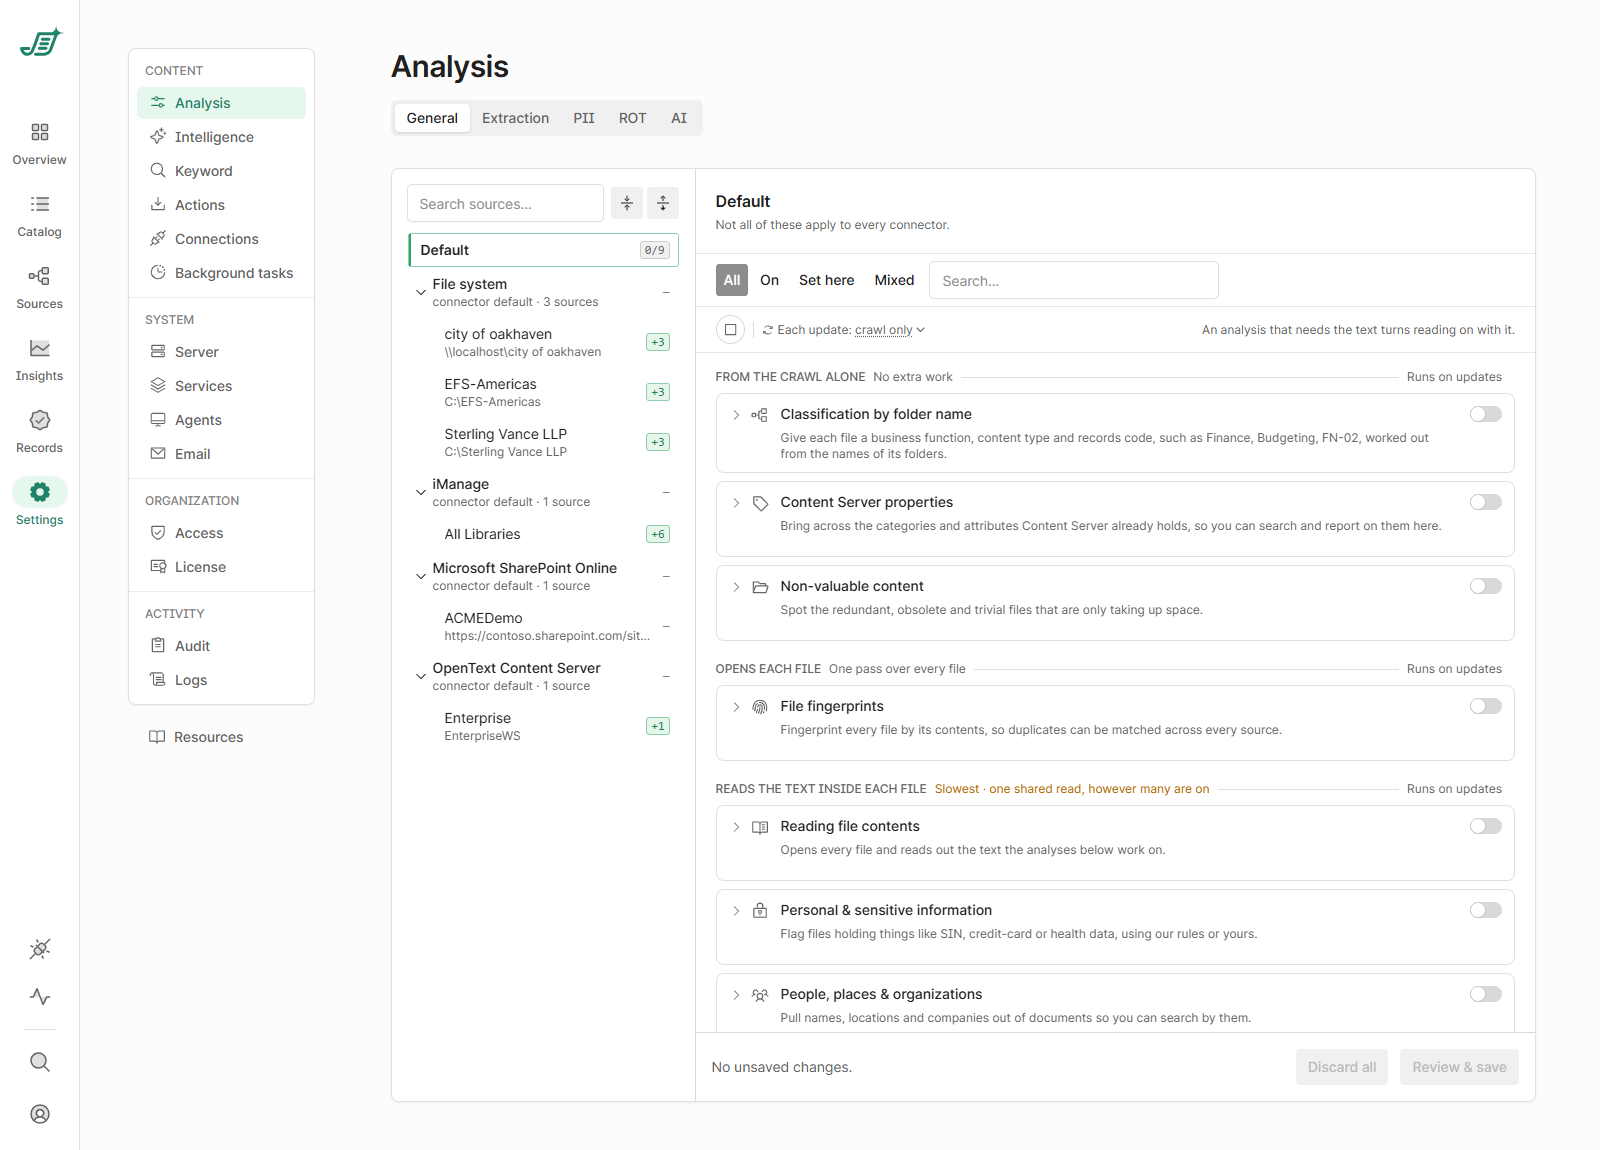Toggle Non-valuable content on
The image size is (1600, 1150).
click(1486, 586)
